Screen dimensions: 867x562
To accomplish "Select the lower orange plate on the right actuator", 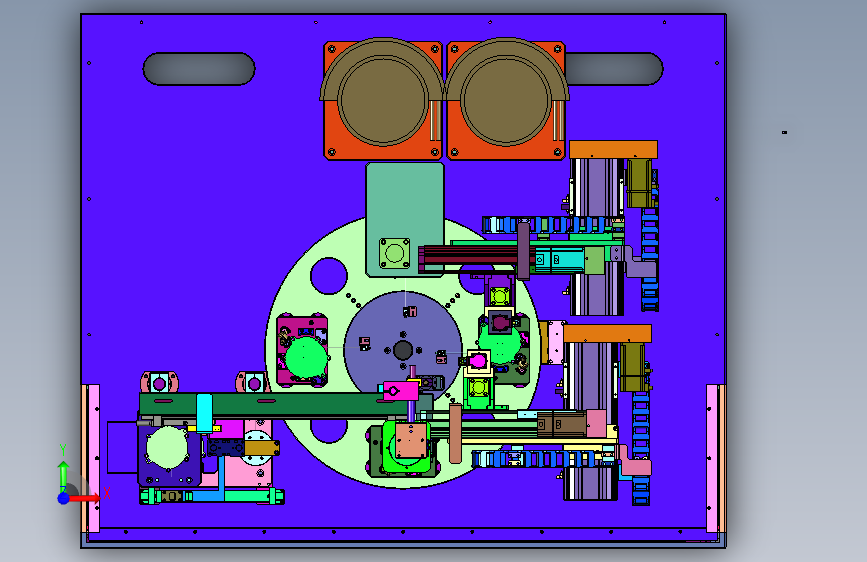I will 607,334.
